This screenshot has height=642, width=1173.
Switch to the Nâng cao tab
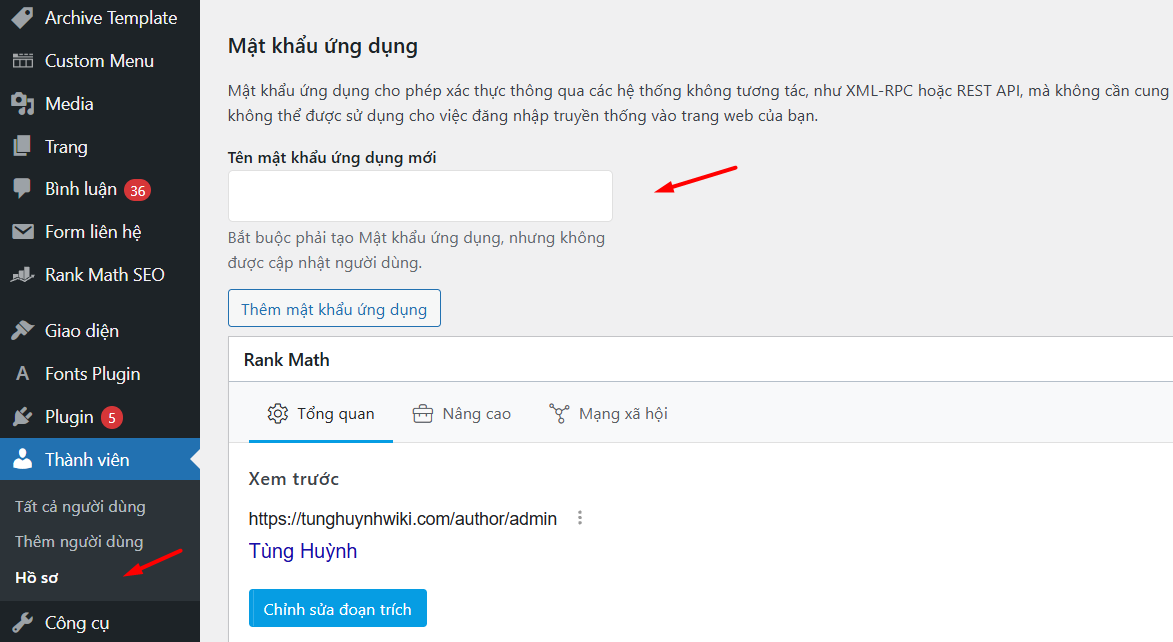point(461,413)
